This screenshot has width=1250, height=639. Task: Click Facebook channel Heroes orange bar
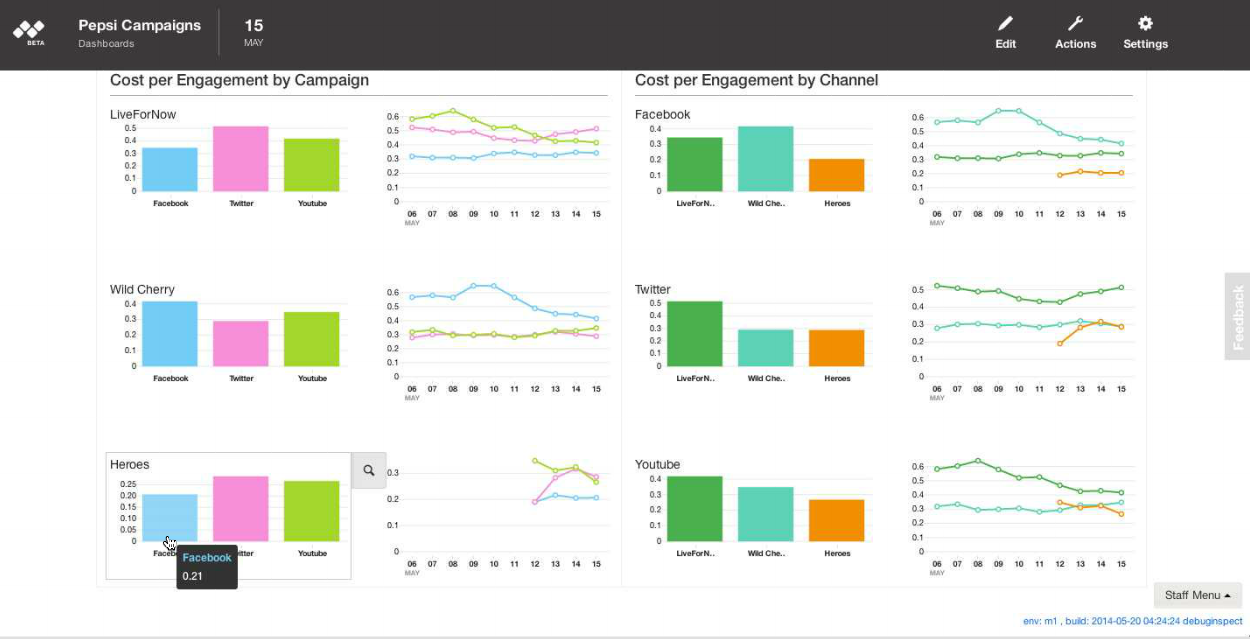coord(836,175)
